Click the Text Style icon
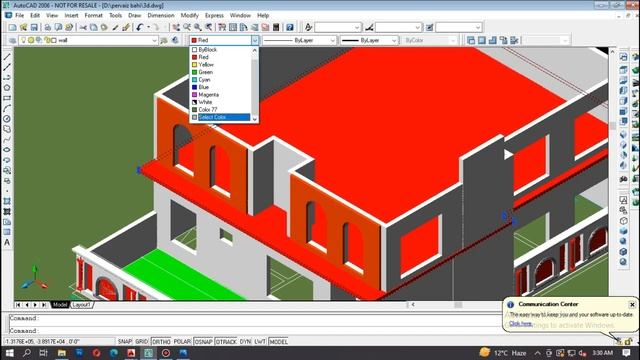Viewport: 640px width, 360px height. 308,27
